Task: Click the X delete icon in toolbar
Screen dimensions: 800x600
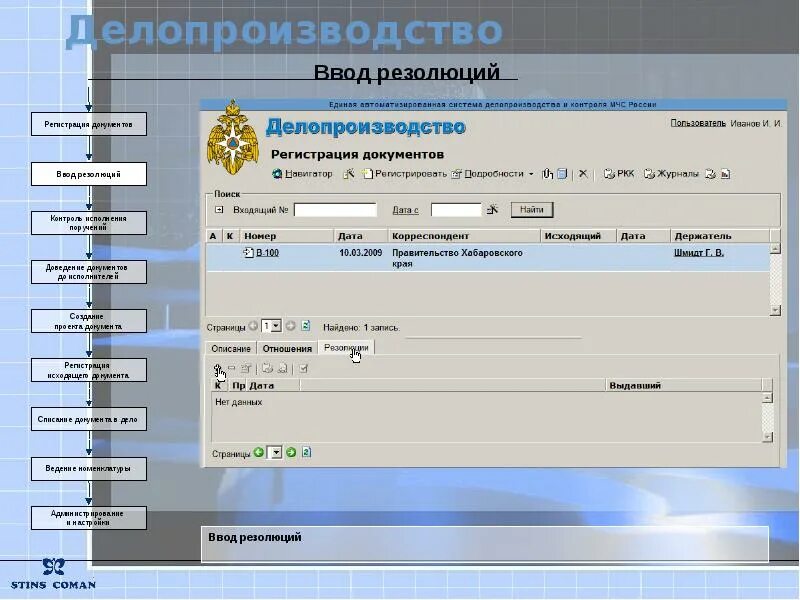Action: (583, 174)
